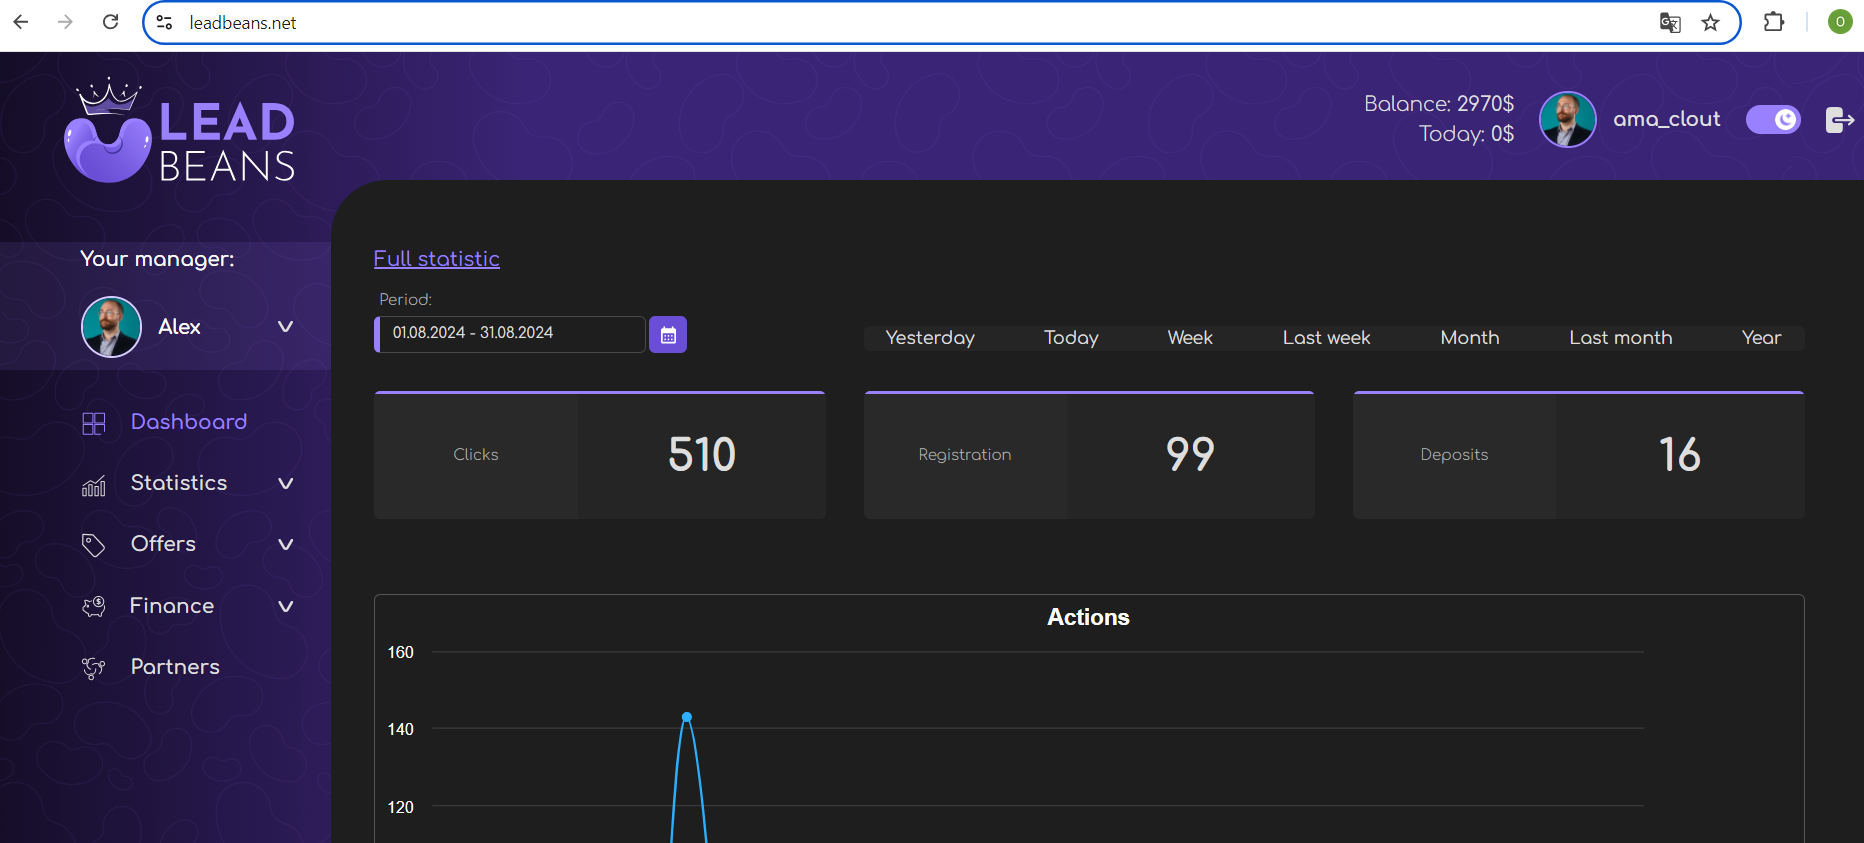The image size is (1864, 843).
Task: Click the 160 axis label on chart
Action: click(x=400, y=653)
